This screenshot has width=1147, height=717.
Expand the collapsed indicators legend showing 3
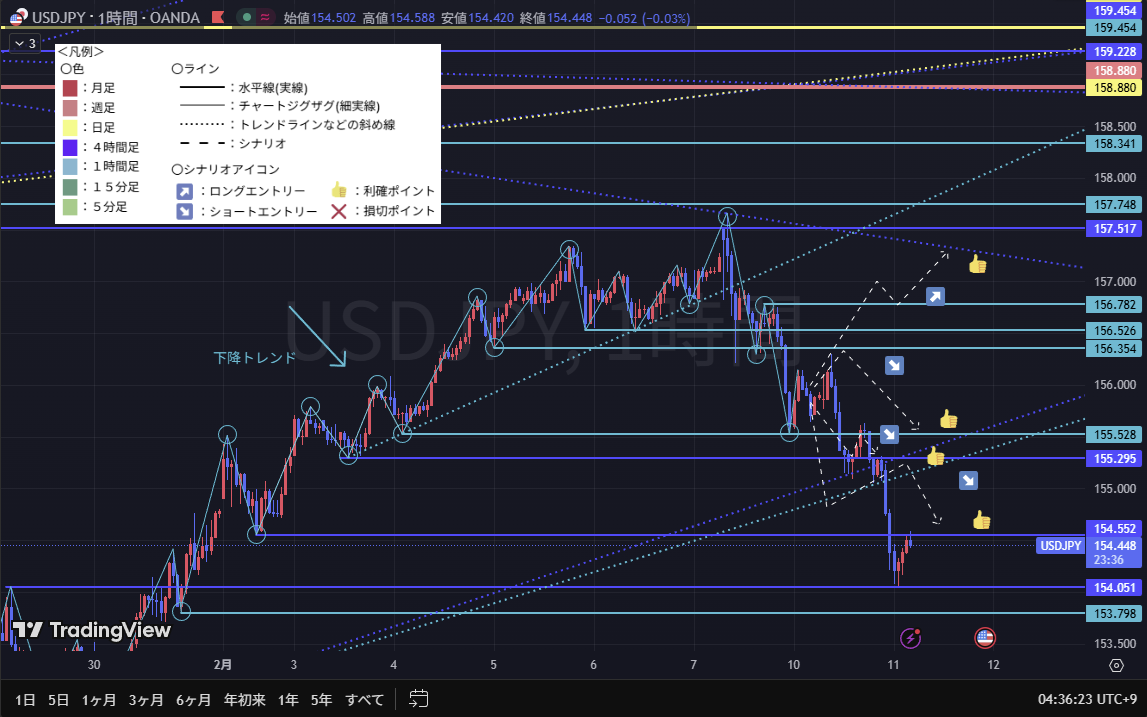tap(23, 43)
